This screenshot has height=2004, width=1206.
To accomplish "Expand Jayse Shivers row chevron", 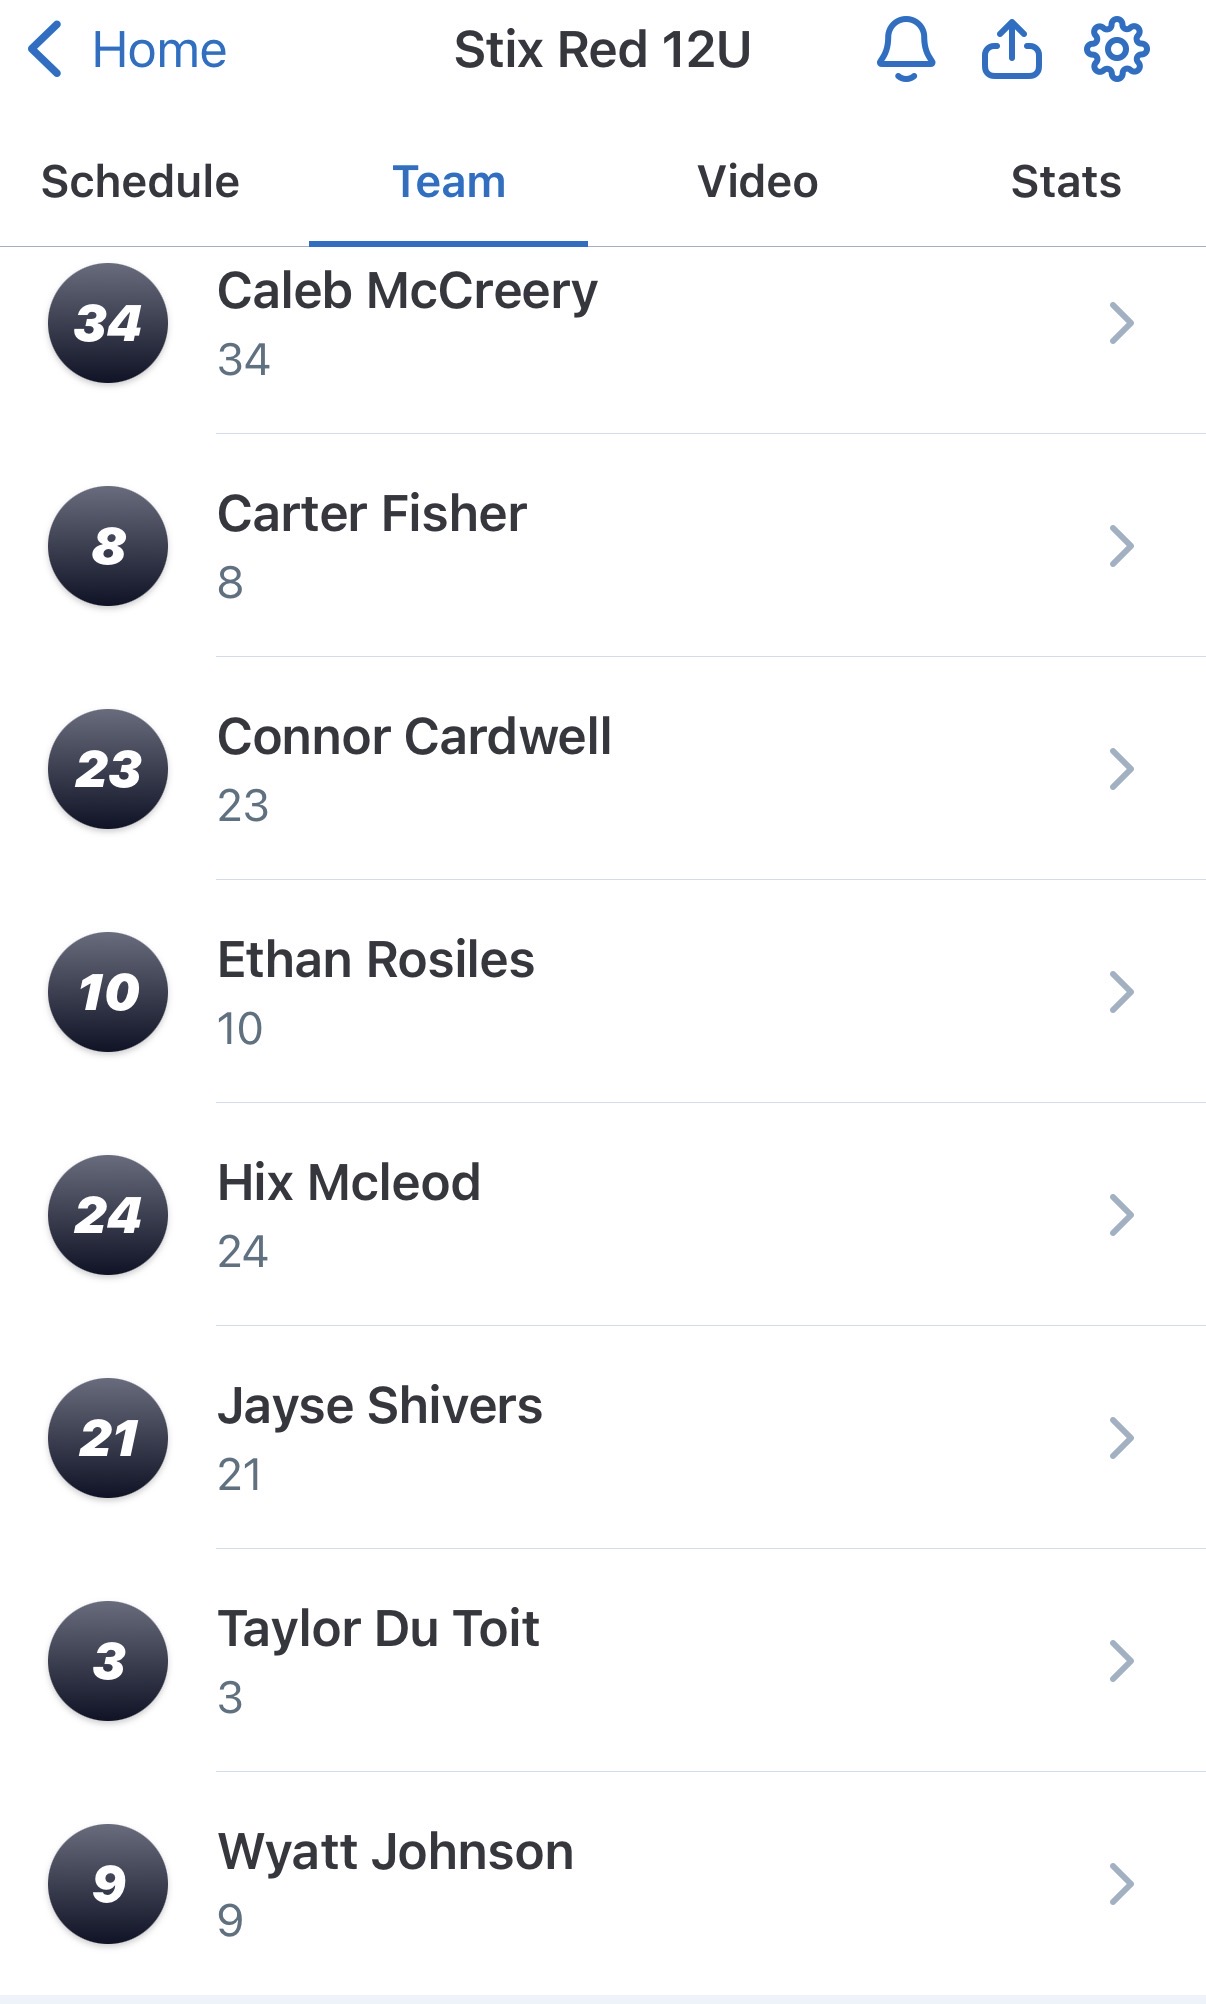I will click(1121, 1438).
